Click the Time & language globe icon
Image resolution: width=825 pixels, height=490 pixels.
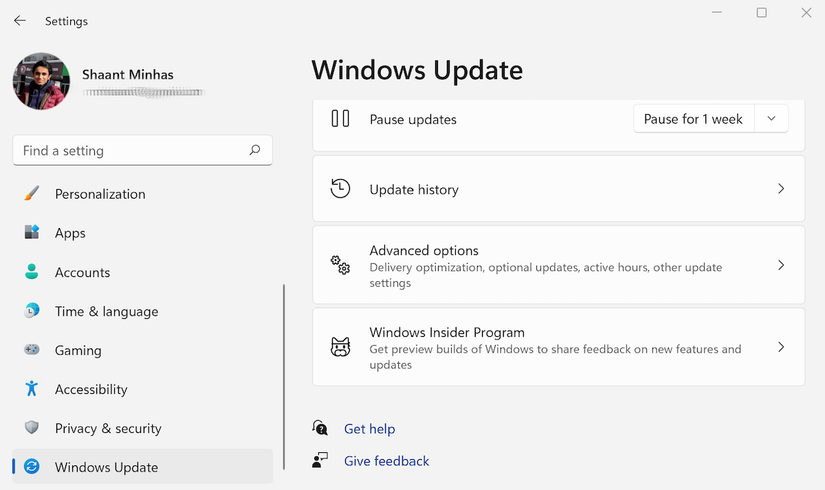pos(32,311)
